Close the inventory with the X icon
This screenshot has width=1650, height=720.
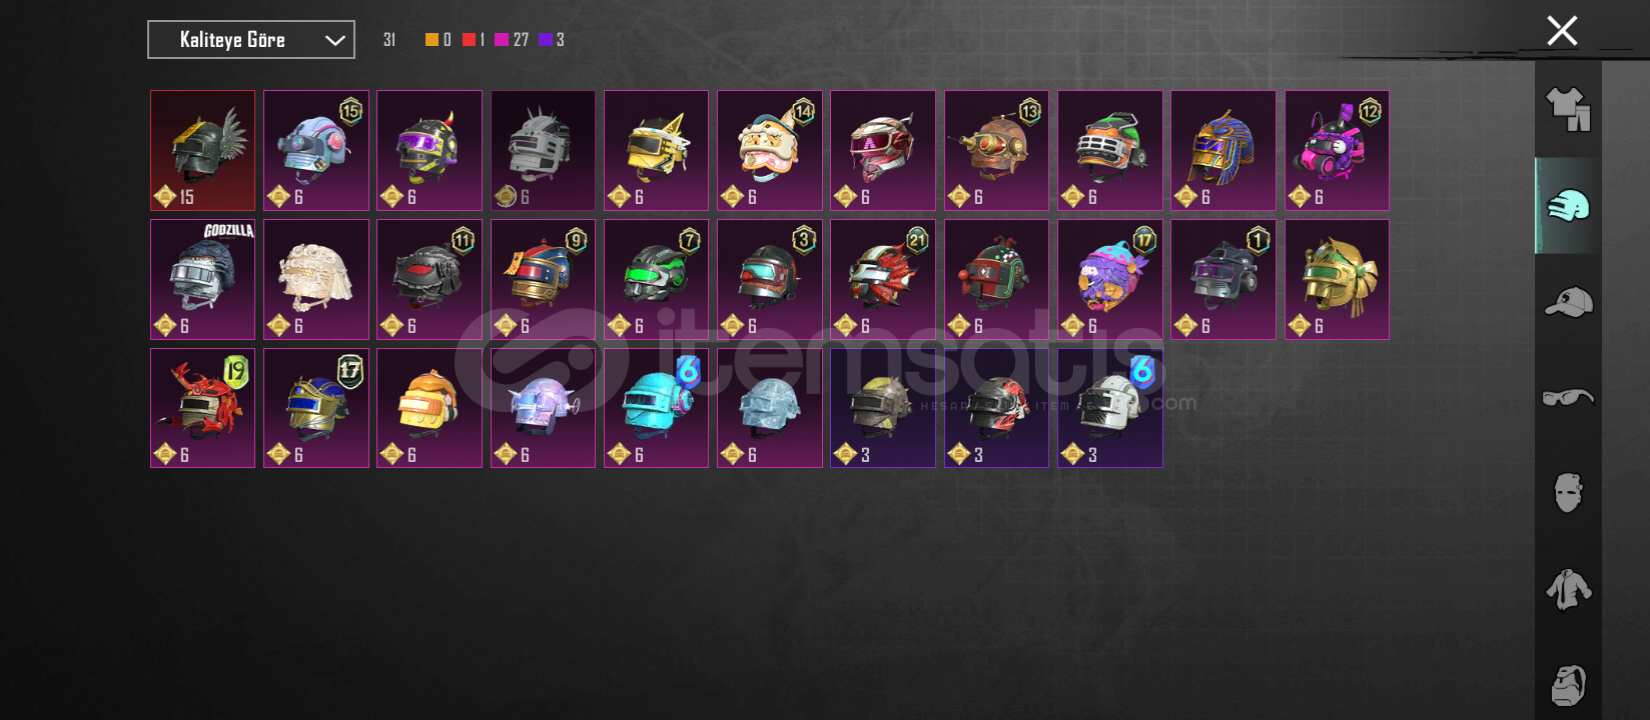(x=1562, y=31)
